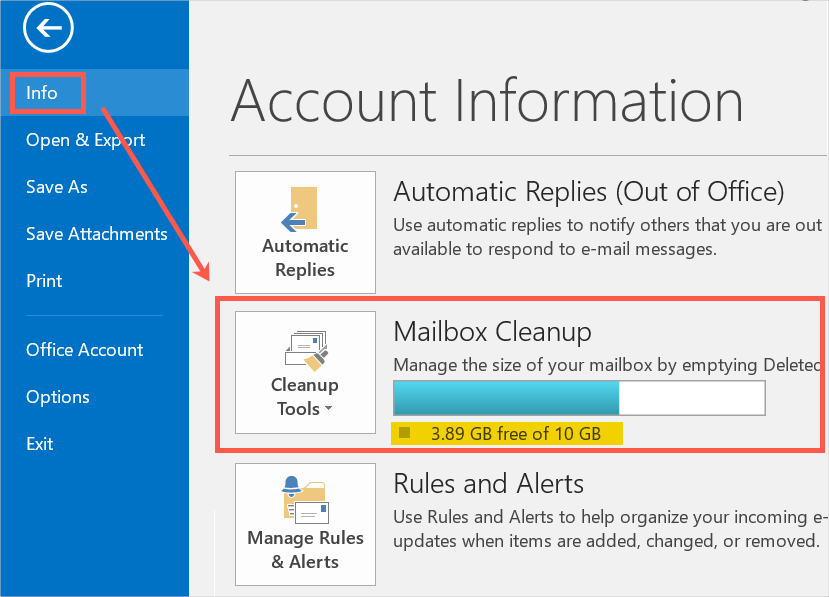Open Outlook Options
The width and height of the screenshot is (829, 597).
point(57,397)
